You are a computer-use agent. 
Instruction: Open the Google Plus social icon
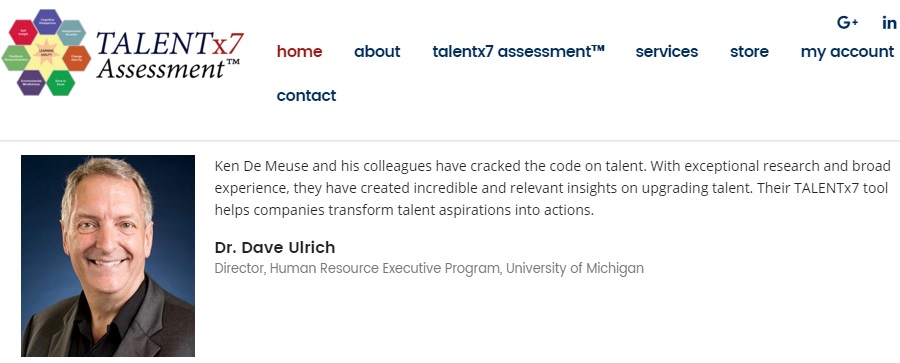point(847,23)
